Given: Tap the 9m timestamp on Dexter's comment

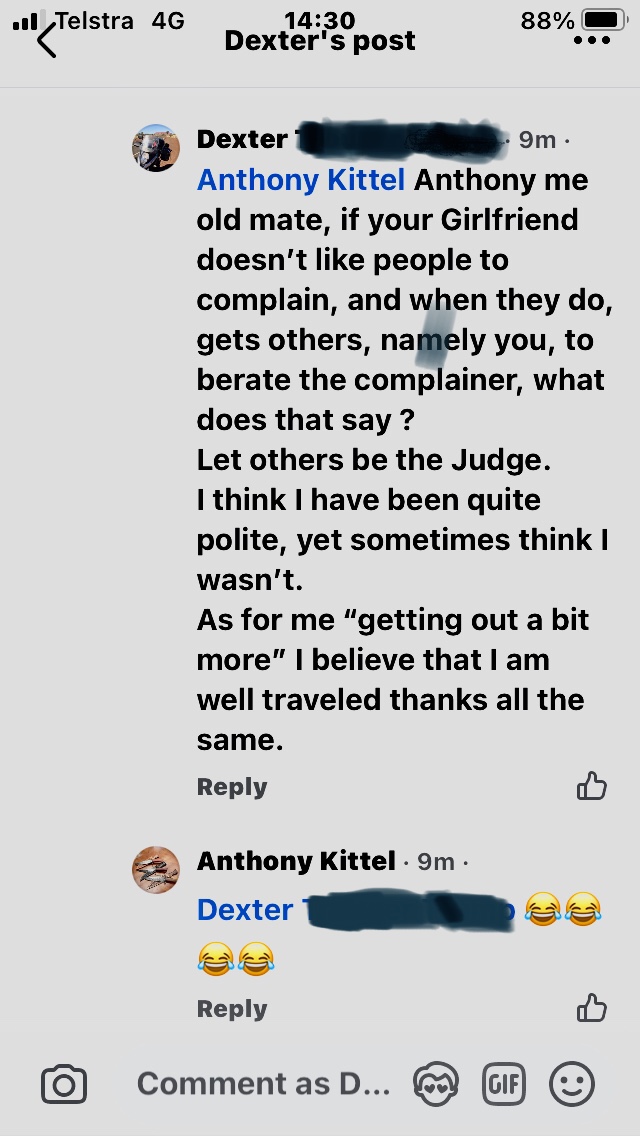Looking at the screenshot, I should point(537,139).
